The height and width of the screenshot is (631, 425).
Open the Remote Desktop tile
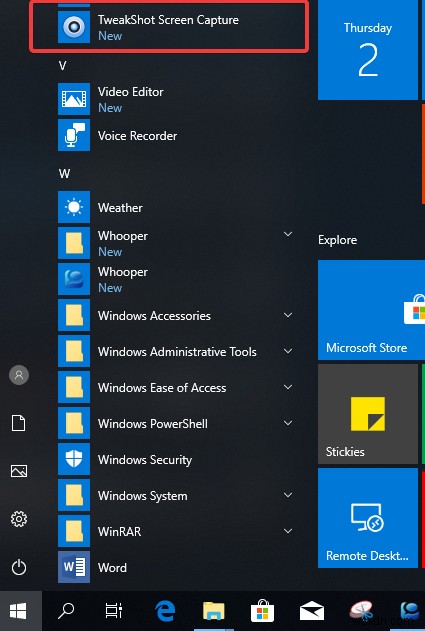[x=368, y=518]
